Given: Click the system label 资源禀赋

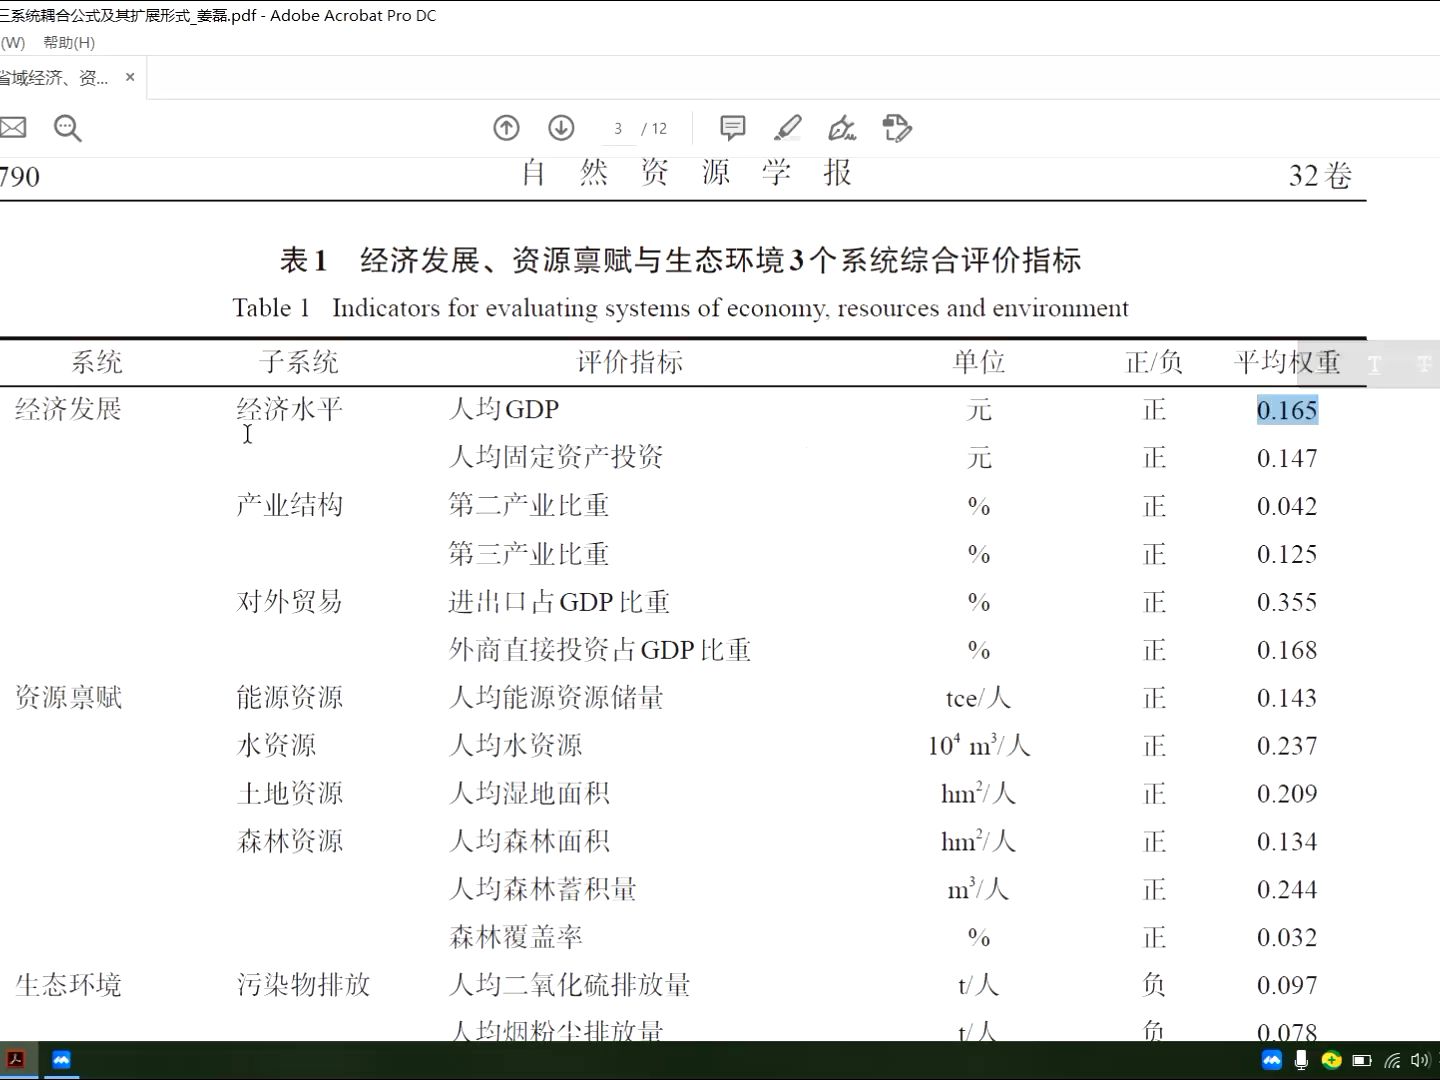Looking at the screenshot, I should [68, 697].
